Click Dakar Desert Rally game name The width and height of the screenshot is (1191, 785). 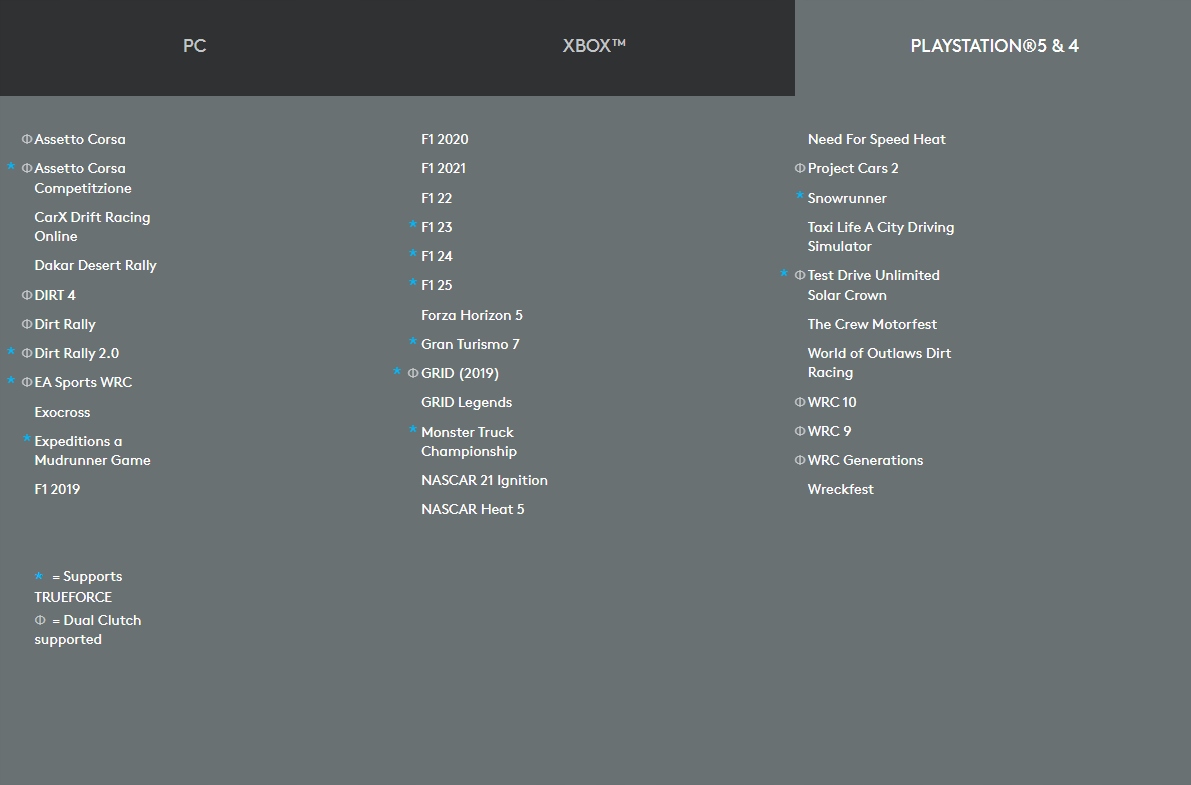click(x=96, y=265)
